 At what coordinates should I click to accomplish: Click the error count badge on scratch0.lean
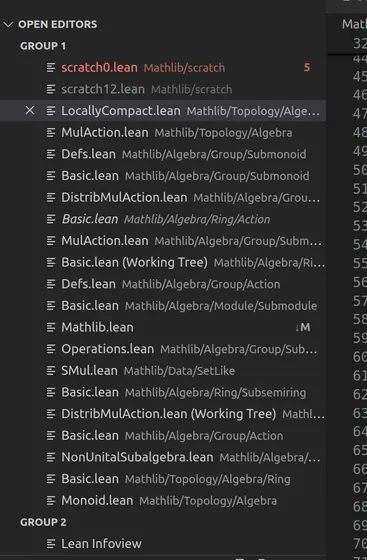tap(307, 68)
